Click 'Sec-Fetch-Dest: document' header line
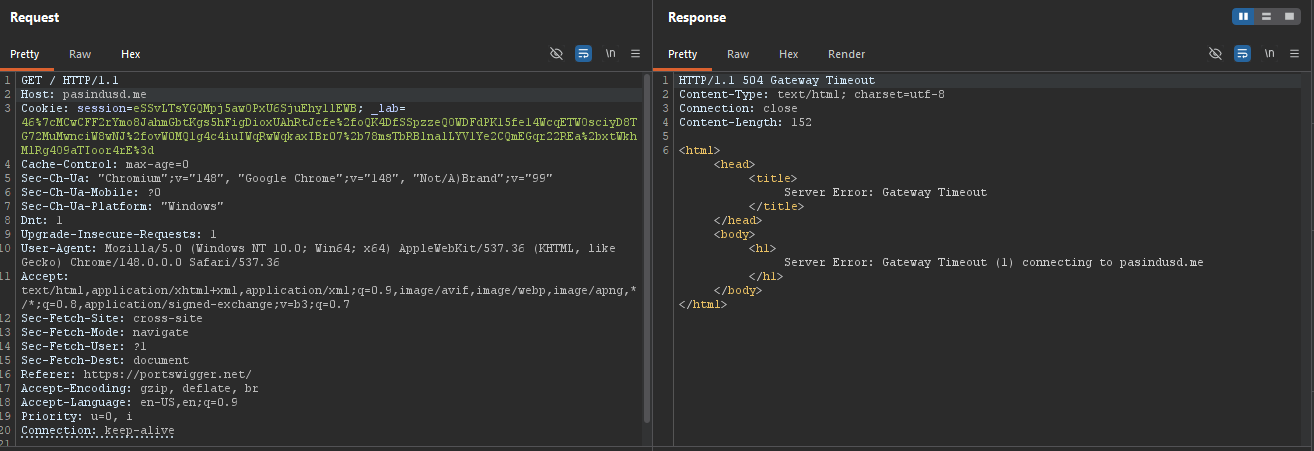This screenshot has height=451, width=1314. click(104, 360)
